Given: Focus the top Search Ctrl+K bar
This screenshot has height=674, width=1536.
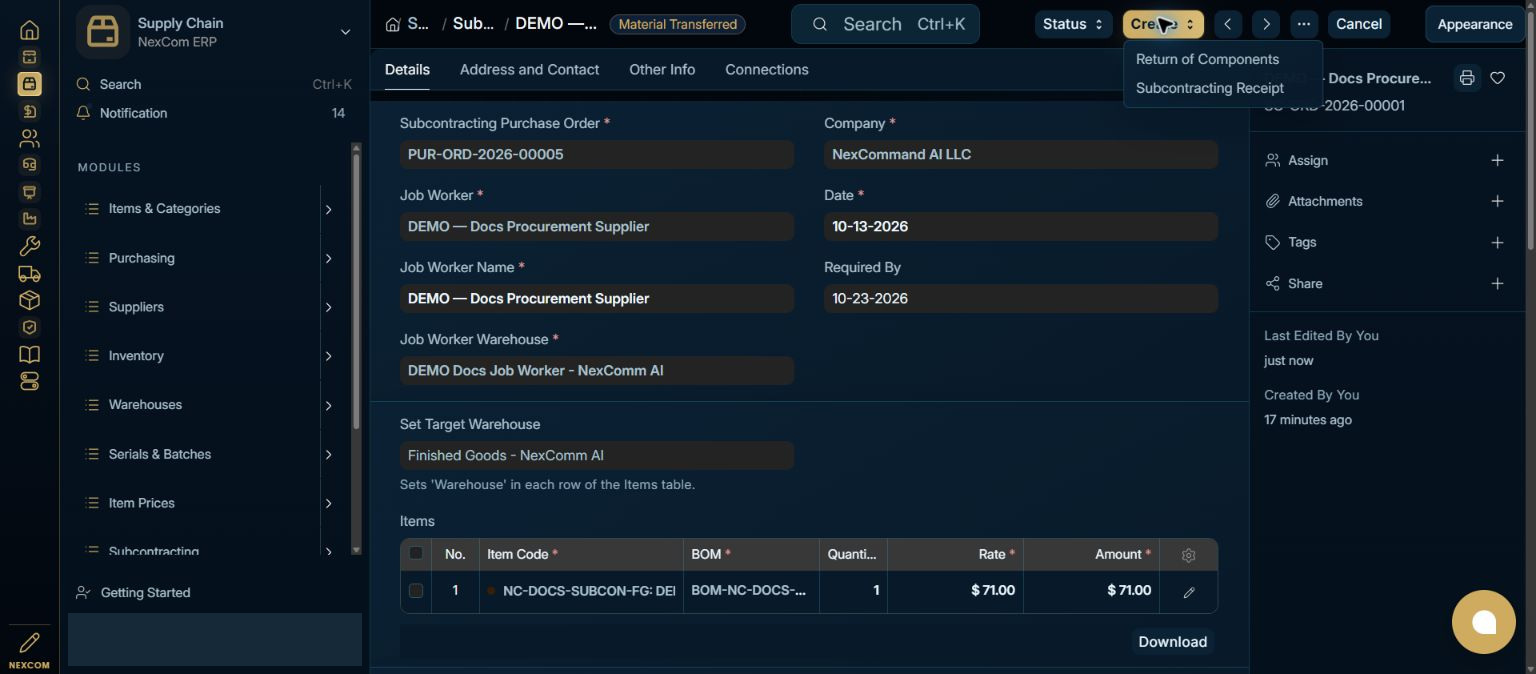Looking at the screenshot, I should click(x=885, y=24).
